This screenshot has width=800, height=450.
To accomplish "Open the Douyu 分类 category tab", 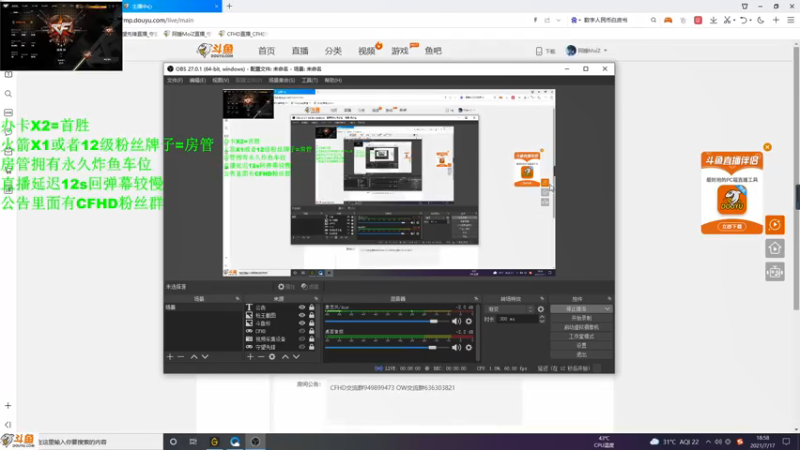I will point(333,51).
